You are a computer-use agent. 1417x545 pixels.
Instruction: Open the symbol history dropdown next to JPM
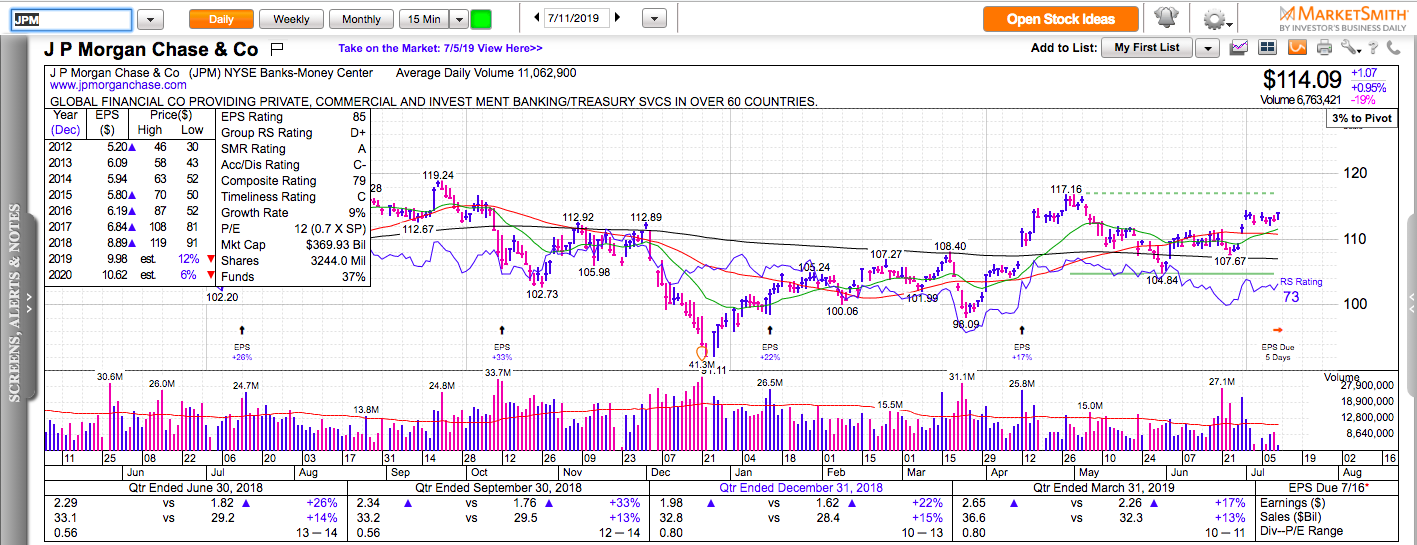[x=150, y=19]
